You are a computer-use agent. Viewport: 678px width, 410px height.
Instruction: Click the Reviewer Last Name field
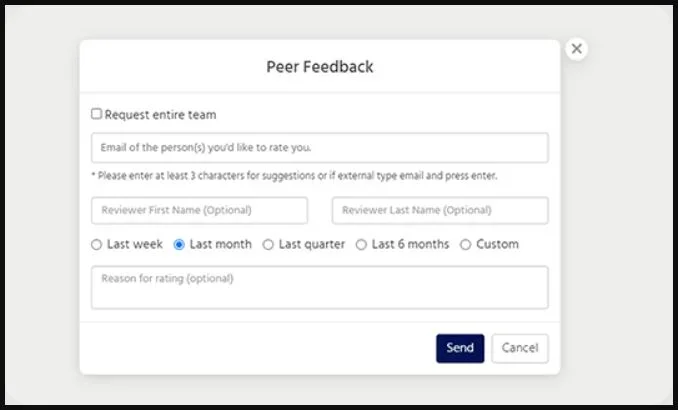click(440, 210)
